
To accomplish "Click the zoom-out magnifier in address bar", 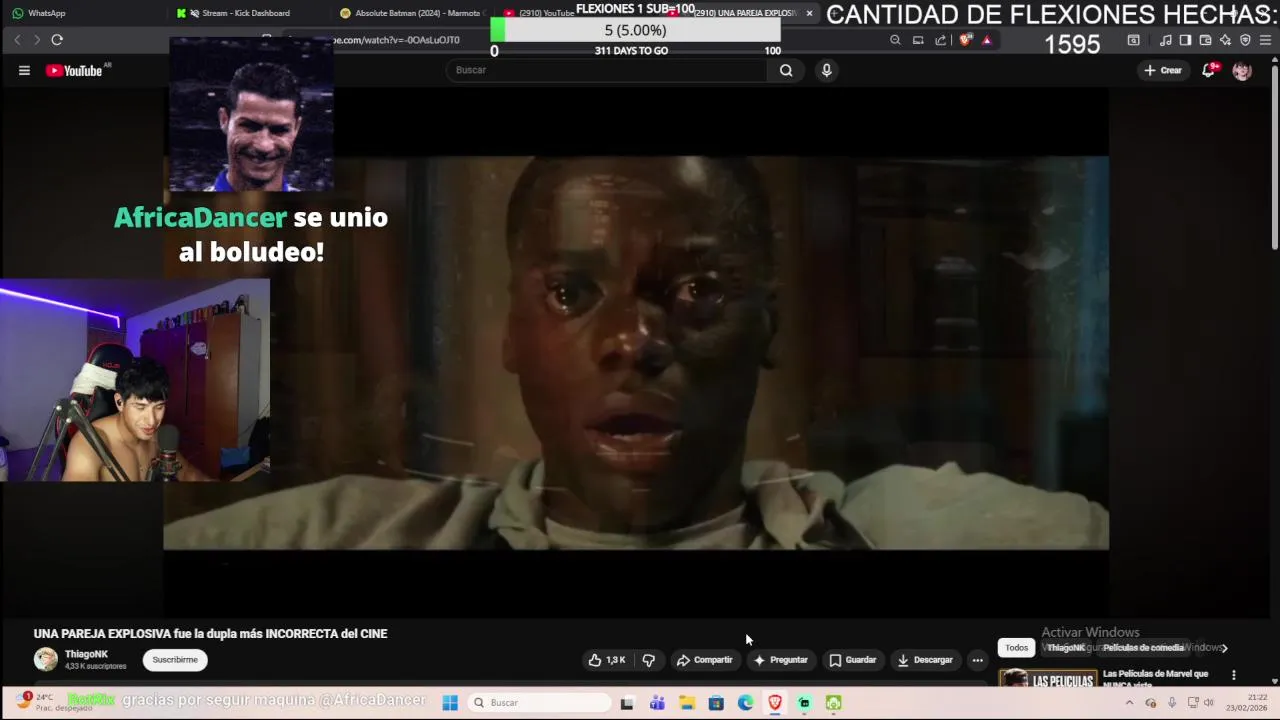I will (895, 40).
